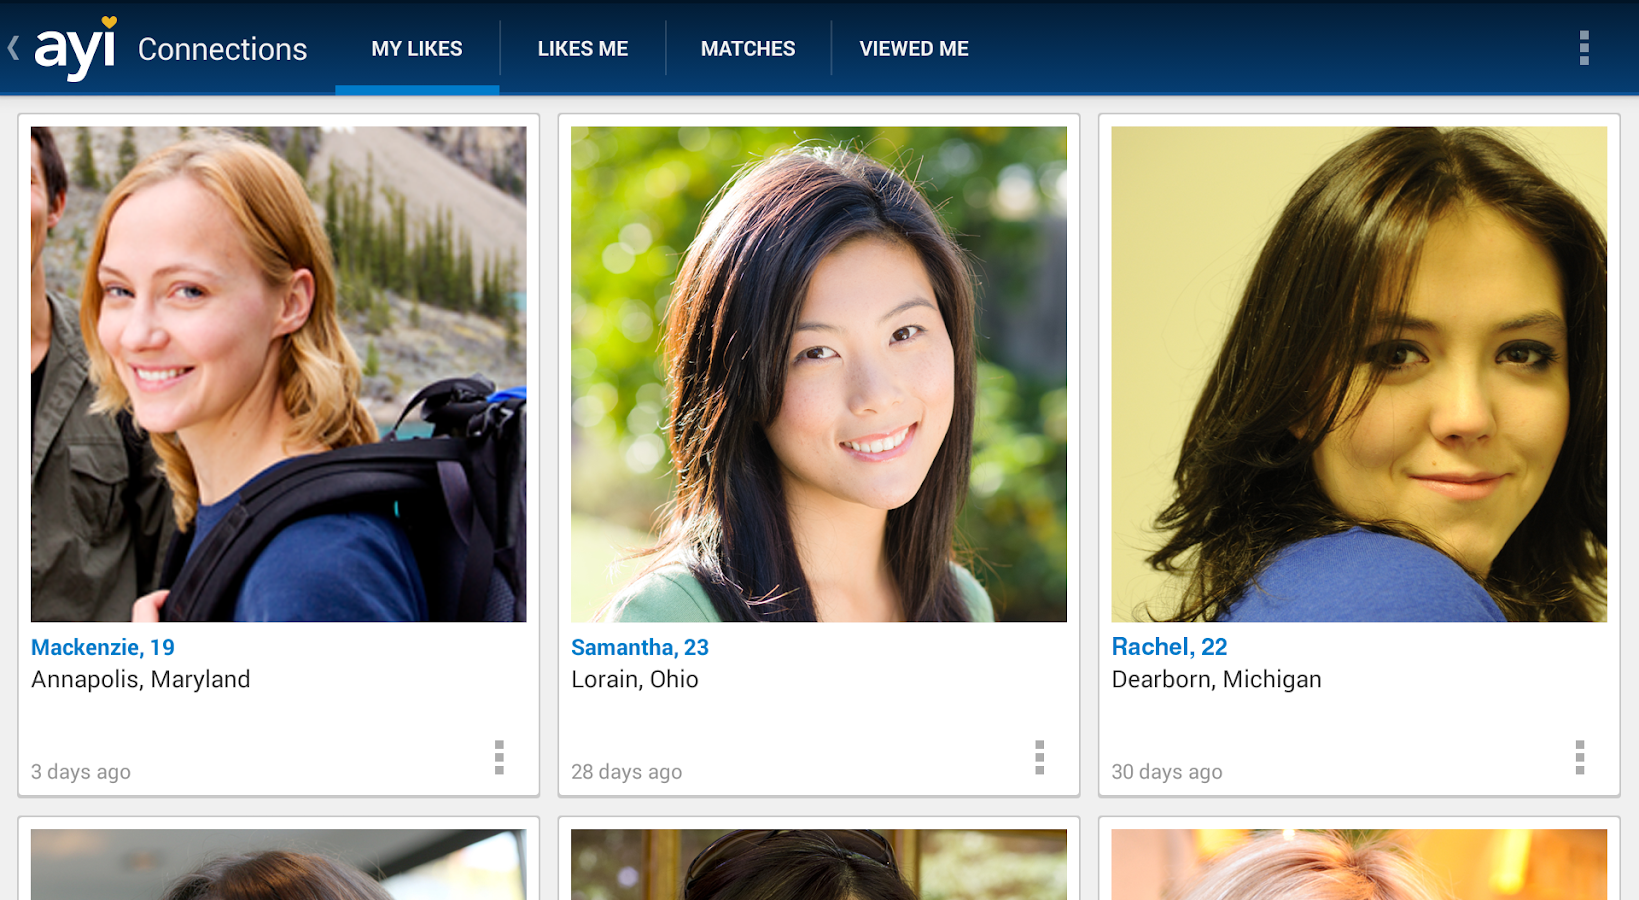Open Rachel, 22 profile link
This screenshot has width=1639, height=900.
click(1169, 647)
